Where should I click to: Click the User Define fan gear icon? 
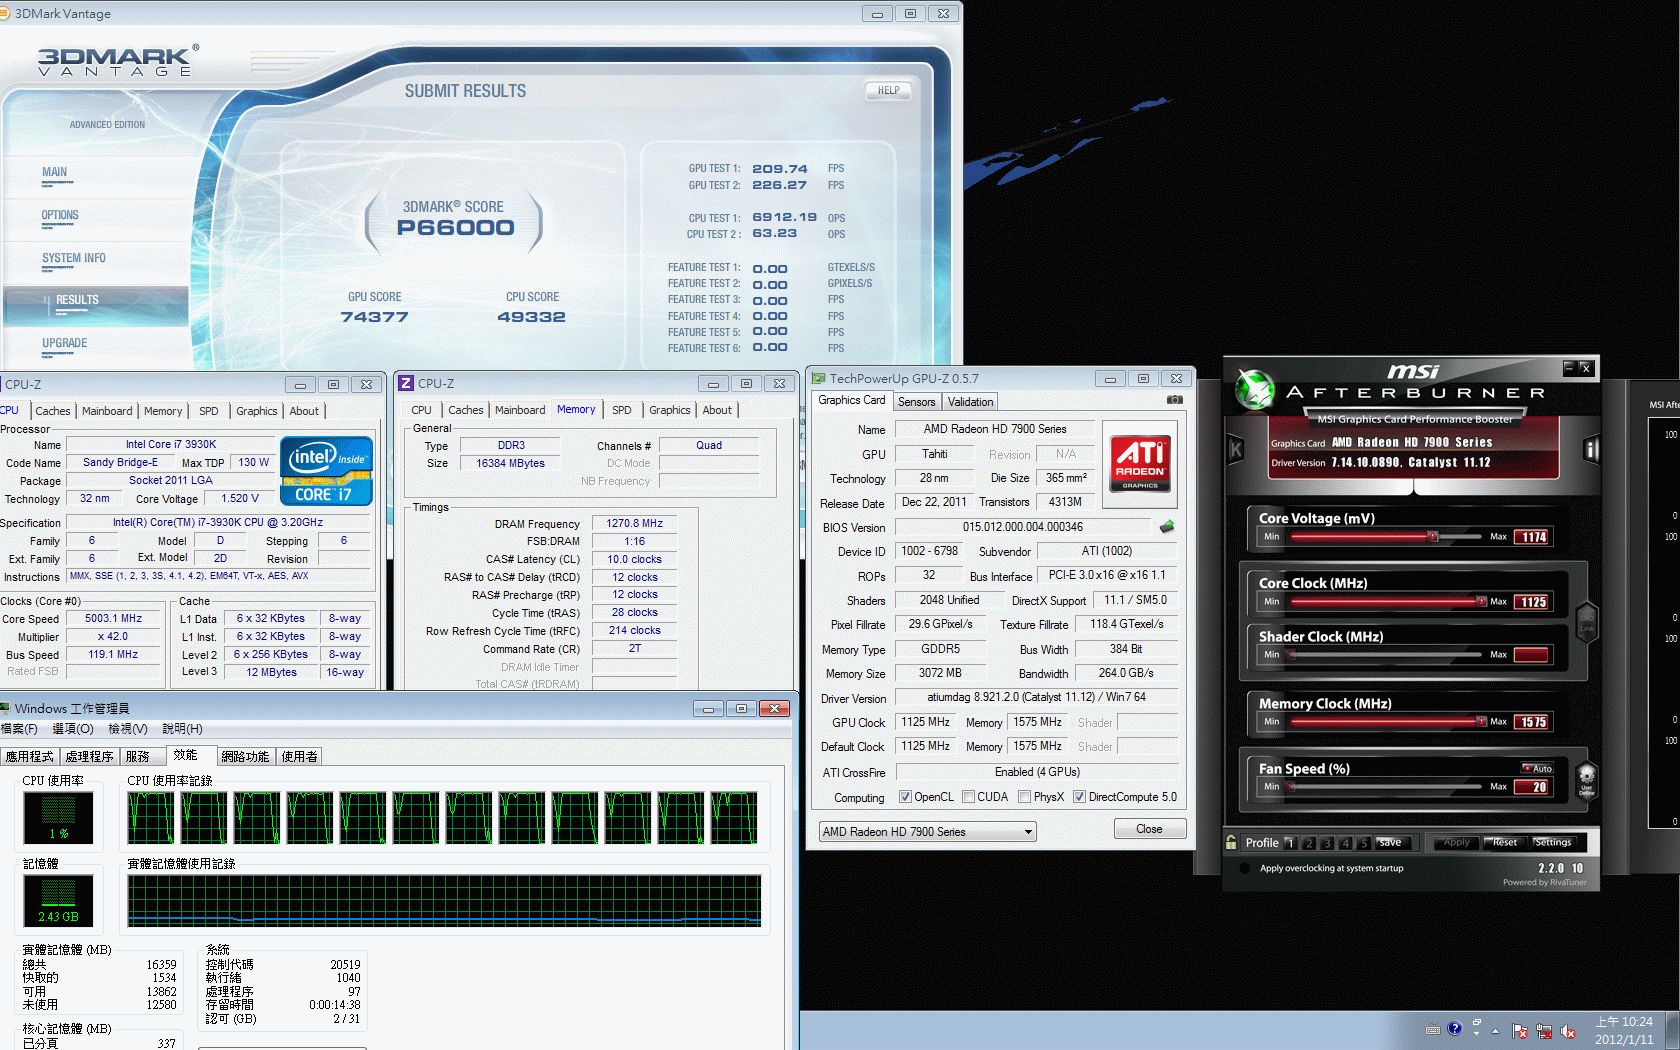[x=1586, y=780]
